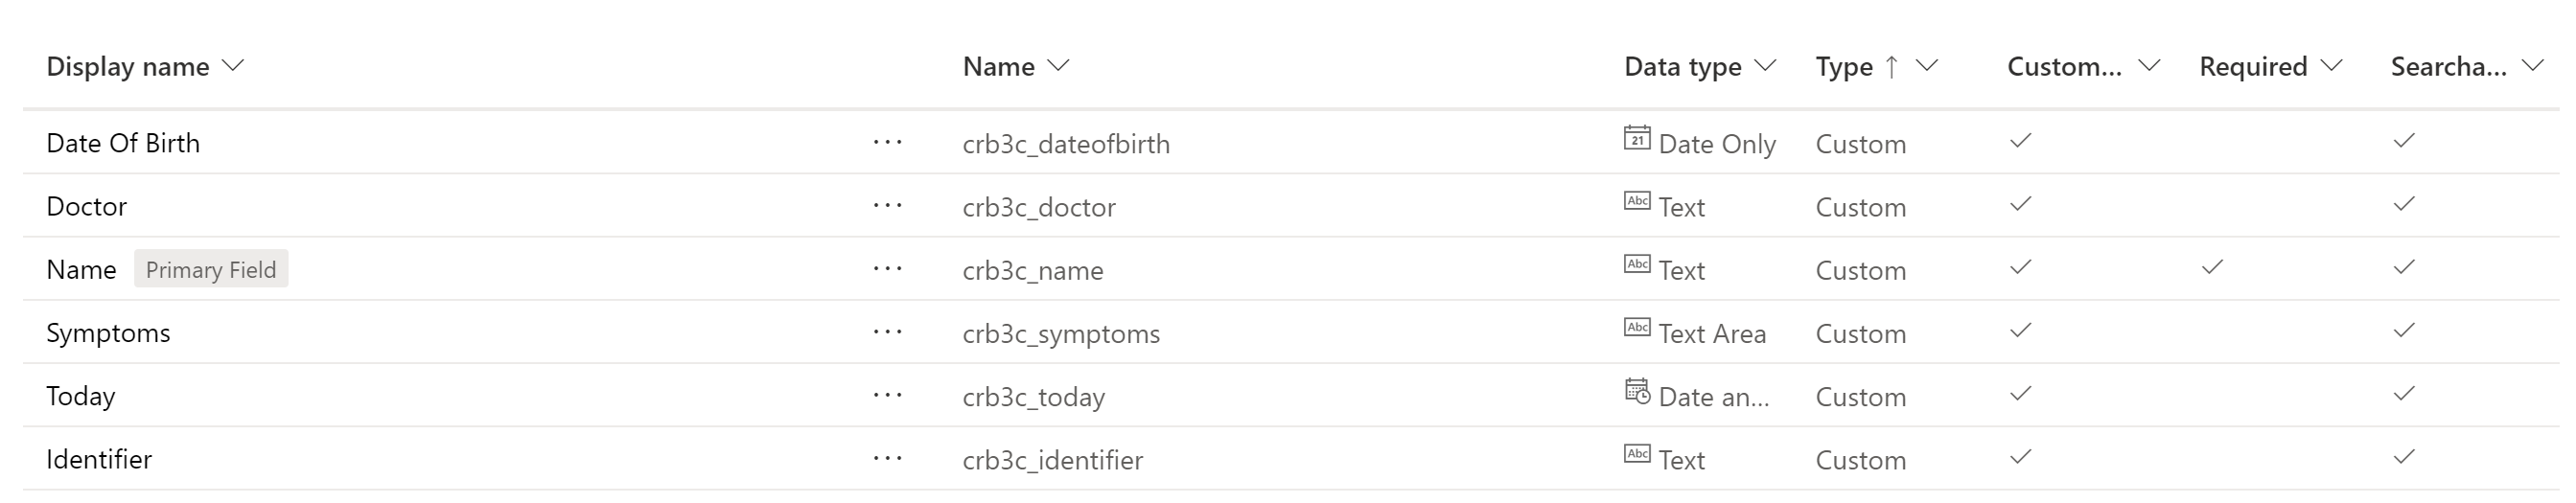The width and height of the screenshot is (2576, 503).
Task: Sort by the Type column header
Action: [1844, 67]
